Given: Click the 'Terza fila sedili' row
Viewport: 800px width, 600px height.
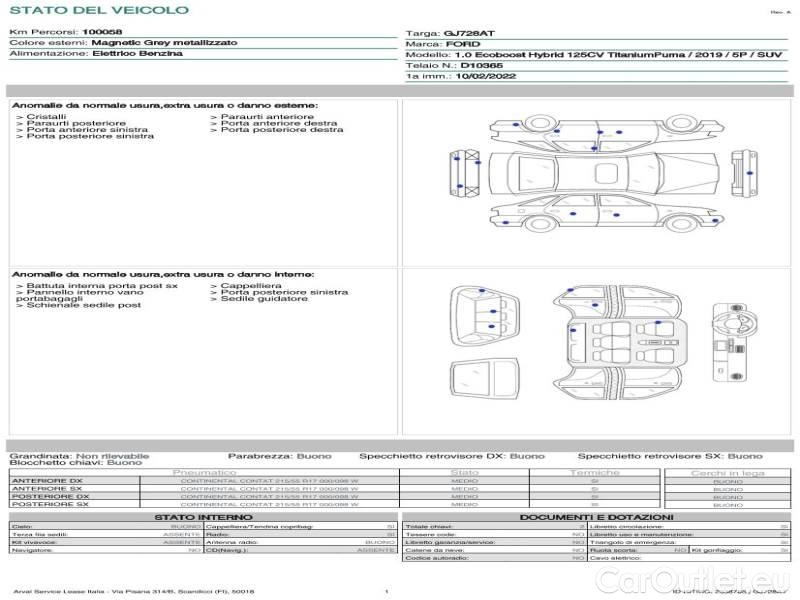Looking at the screenshot, I should pyautogui.click(x=106, y=535).
